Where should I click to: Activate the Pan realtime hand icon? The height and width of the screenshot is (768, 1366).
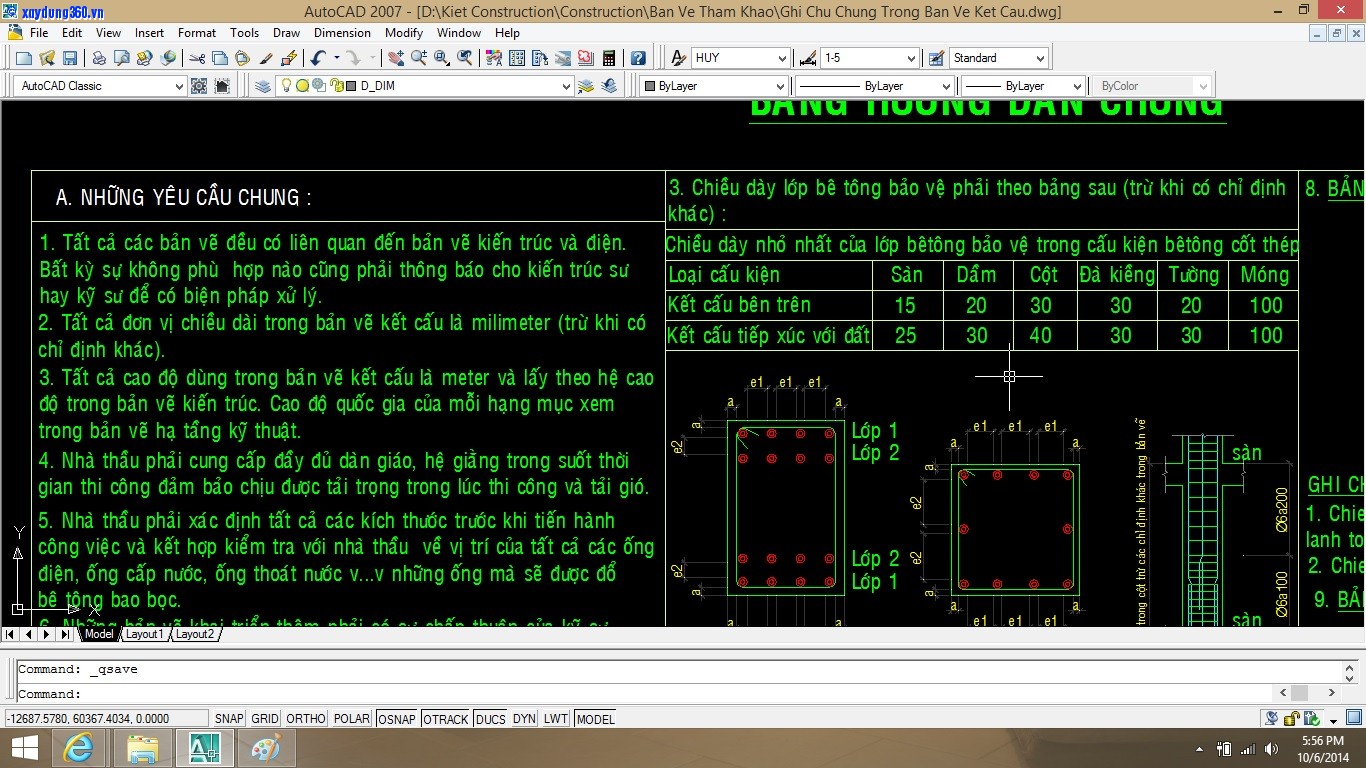(396, 58)
